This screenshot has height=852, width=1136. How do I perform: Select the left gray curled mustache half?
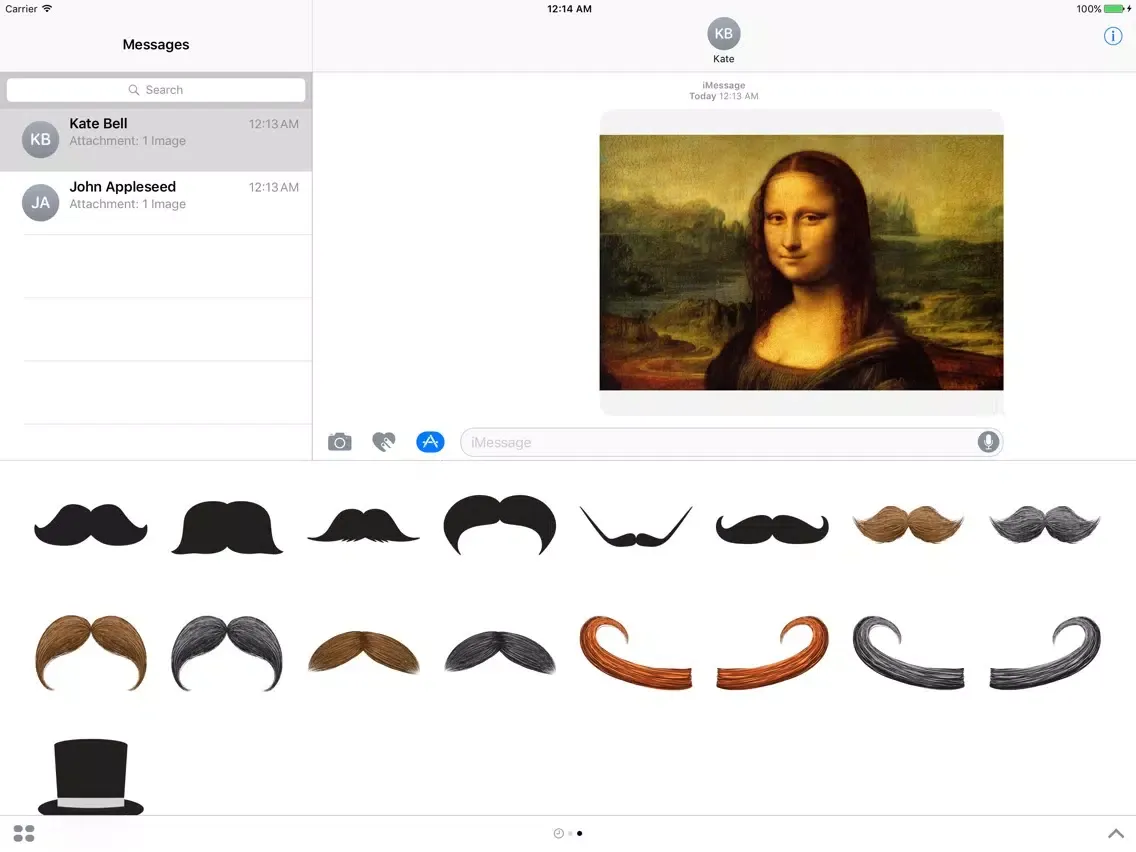909,652
